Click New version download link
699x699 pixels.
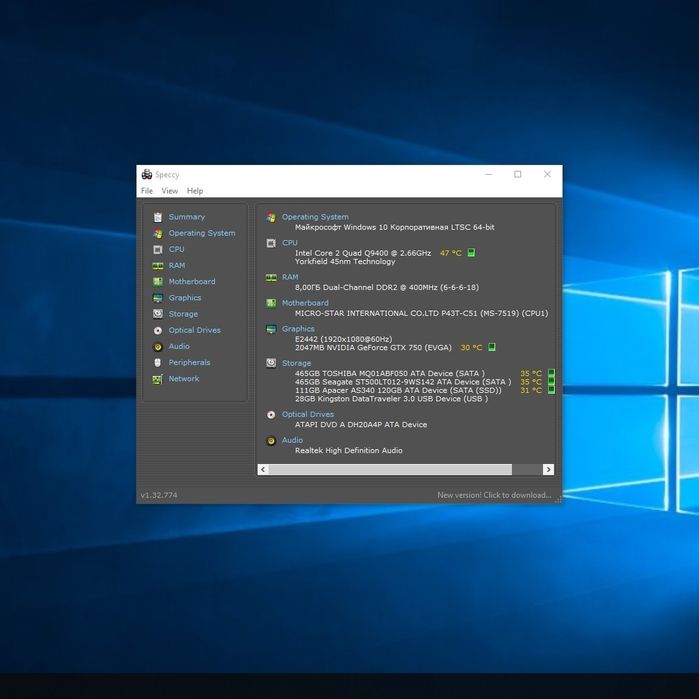(494, 495)
